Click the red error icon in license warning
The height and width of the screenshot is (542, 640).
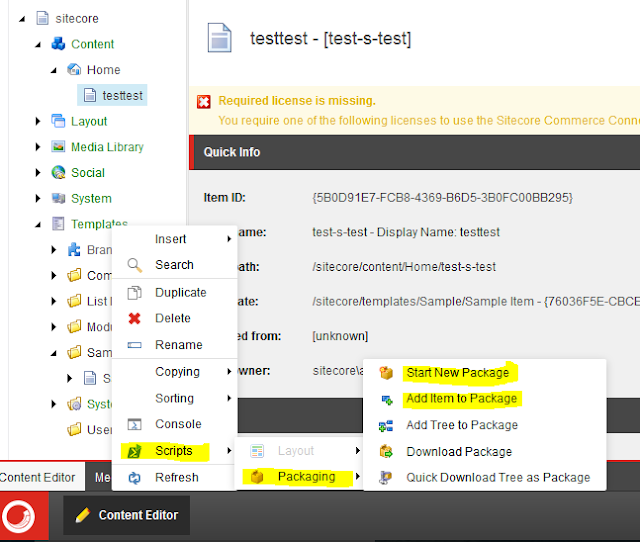(204, 102)
